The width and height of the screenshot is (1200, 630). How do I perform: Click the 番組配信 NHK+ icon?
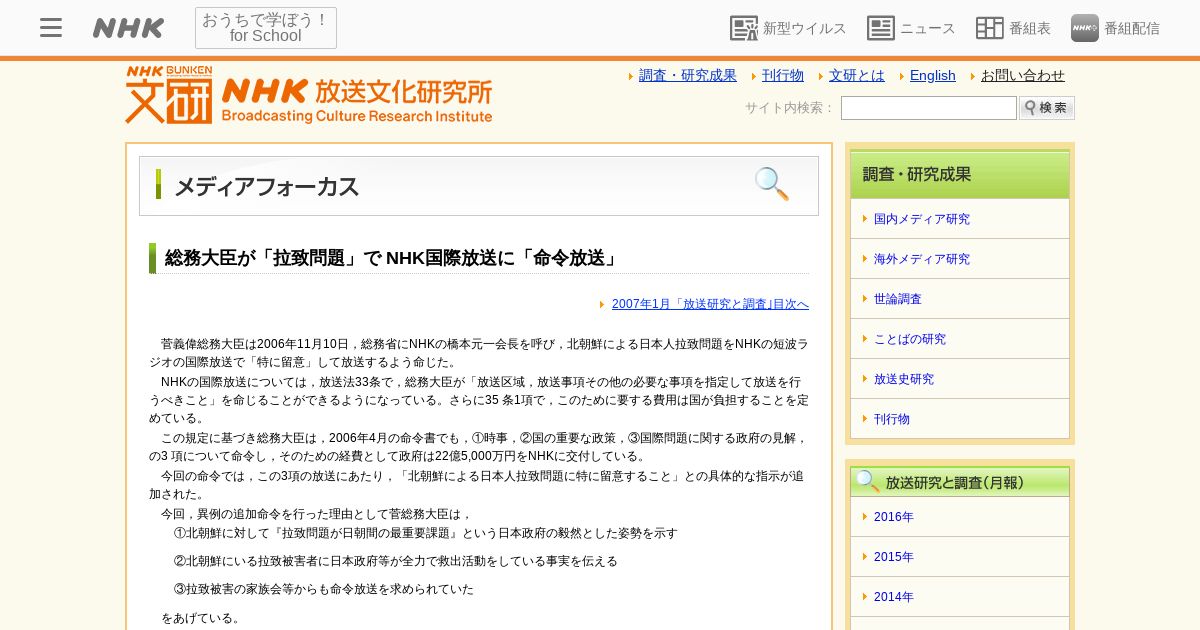[1085, 28]
